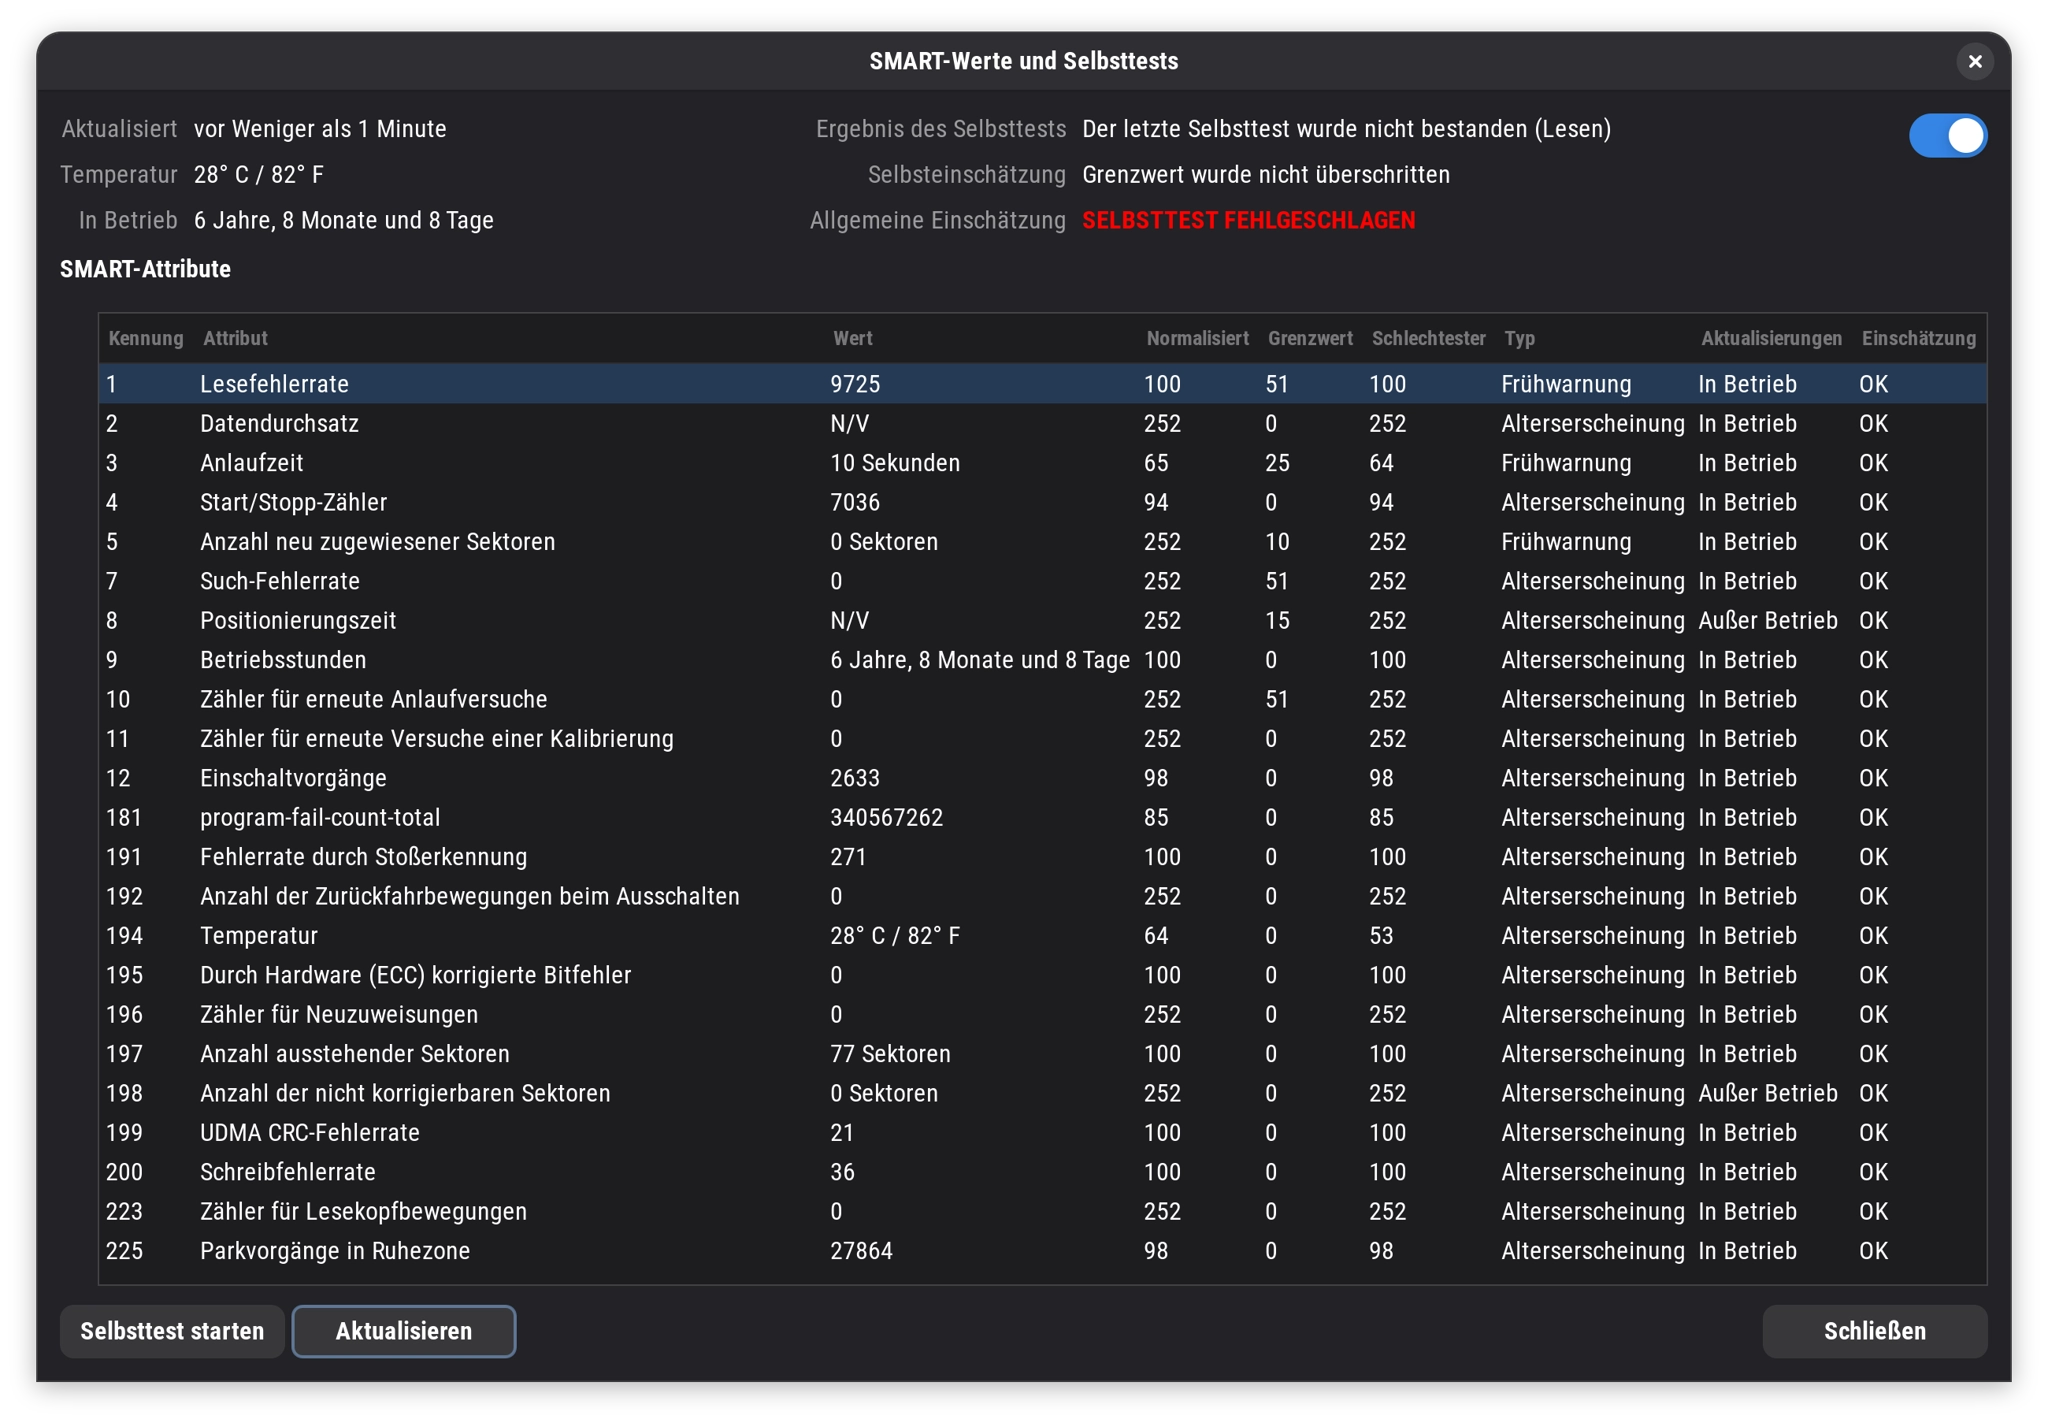Click the value 27864
The width and height of the screenshot is (2048, 1423).
coord(861,1251)
